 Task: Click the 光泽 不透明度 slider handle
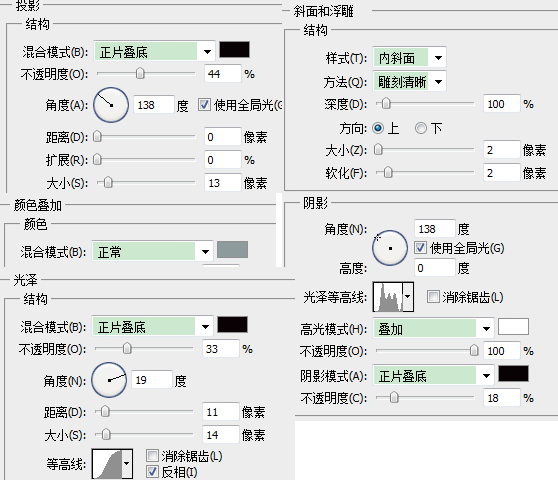click(x=127, y=348)
